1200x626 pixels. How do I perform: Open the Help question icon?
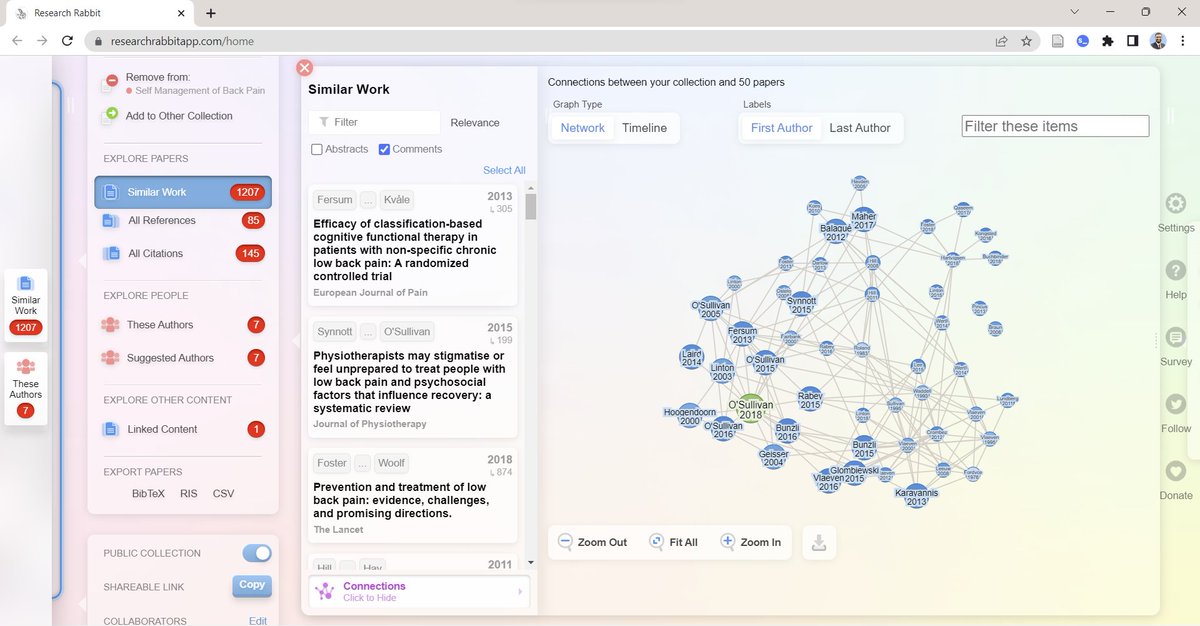tap(1176, 271)
